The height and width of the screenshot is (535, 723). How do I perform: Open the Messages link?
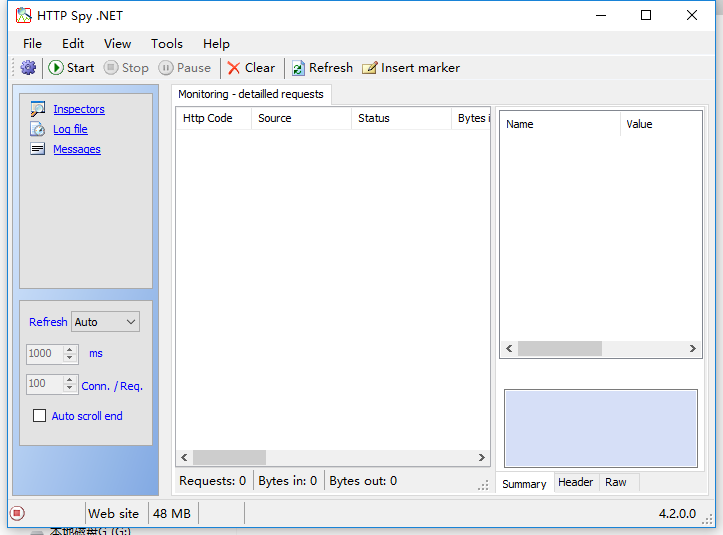pyautogui.click(x=77, y=149)
